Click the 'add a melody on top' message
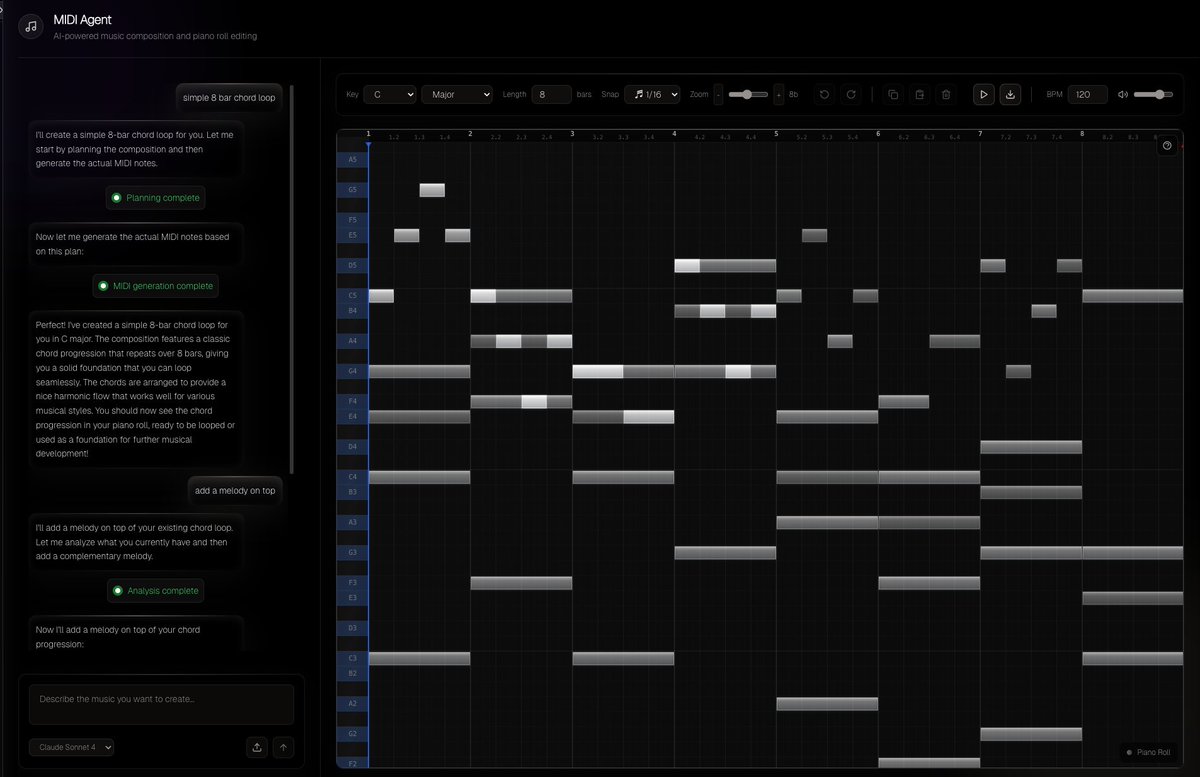1200x777 pixels. [x=235, y=491]
